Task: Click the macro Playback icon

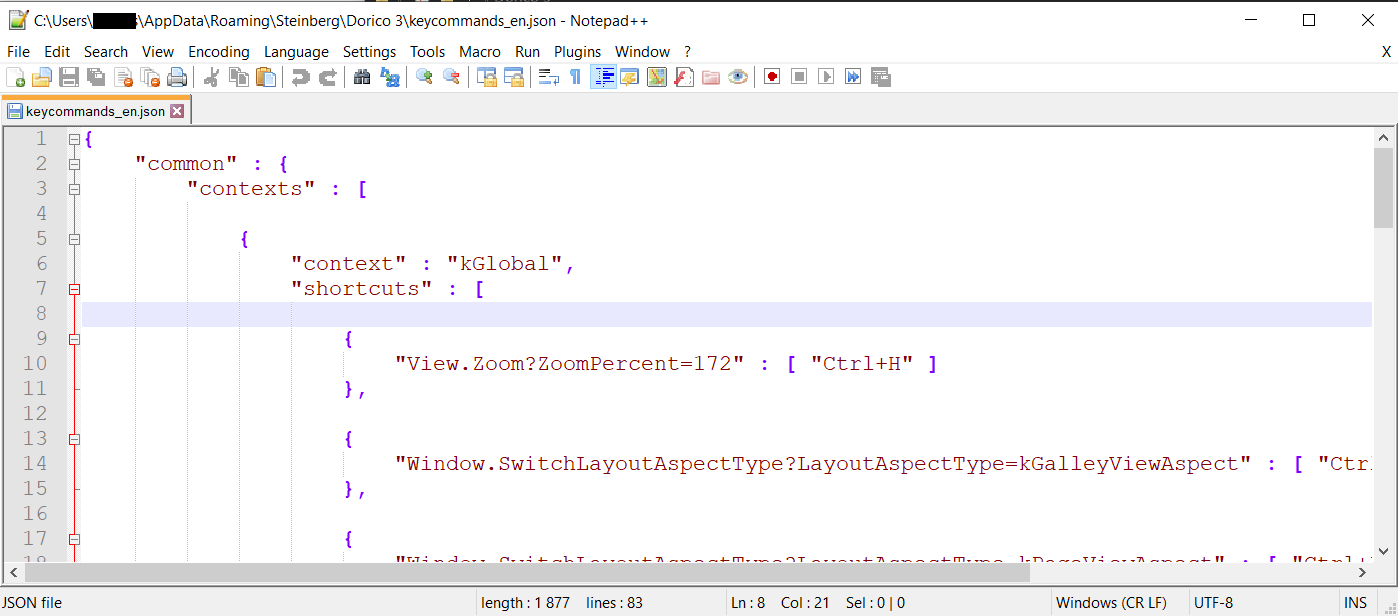Action: point(826,77)
